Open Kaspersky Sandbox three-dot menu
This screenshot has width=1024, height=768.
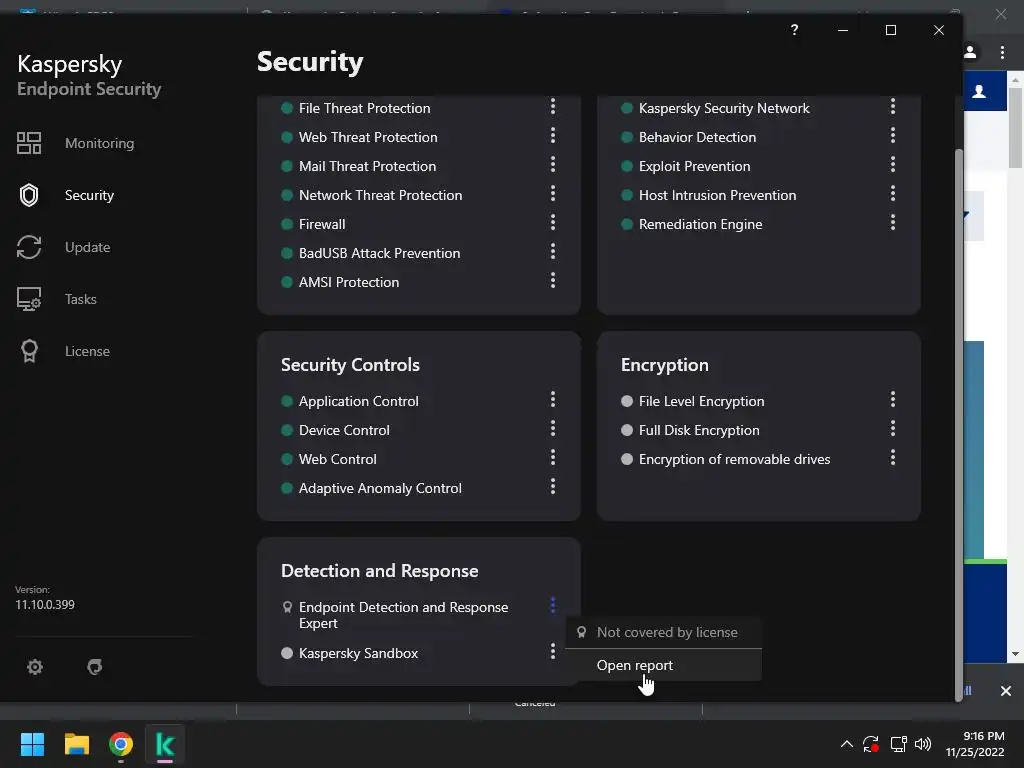point(552,651)
